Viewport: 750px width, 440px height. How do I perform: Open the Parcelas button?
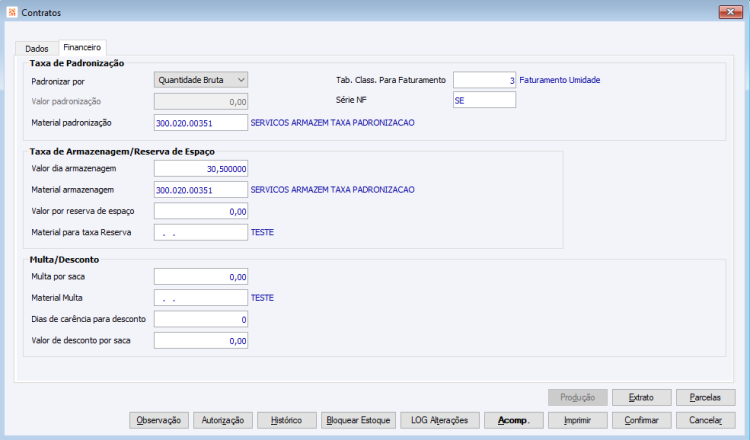[x=706, y=397]
